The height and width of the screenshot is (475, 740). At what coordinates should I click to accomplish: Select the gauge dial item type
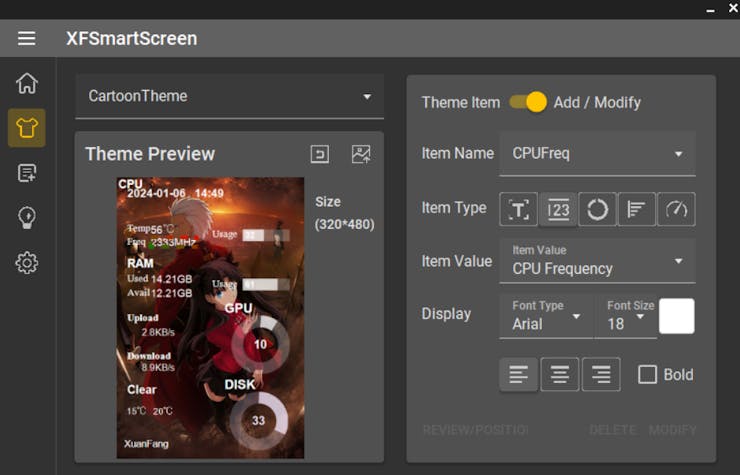click(x=677, y=209)
